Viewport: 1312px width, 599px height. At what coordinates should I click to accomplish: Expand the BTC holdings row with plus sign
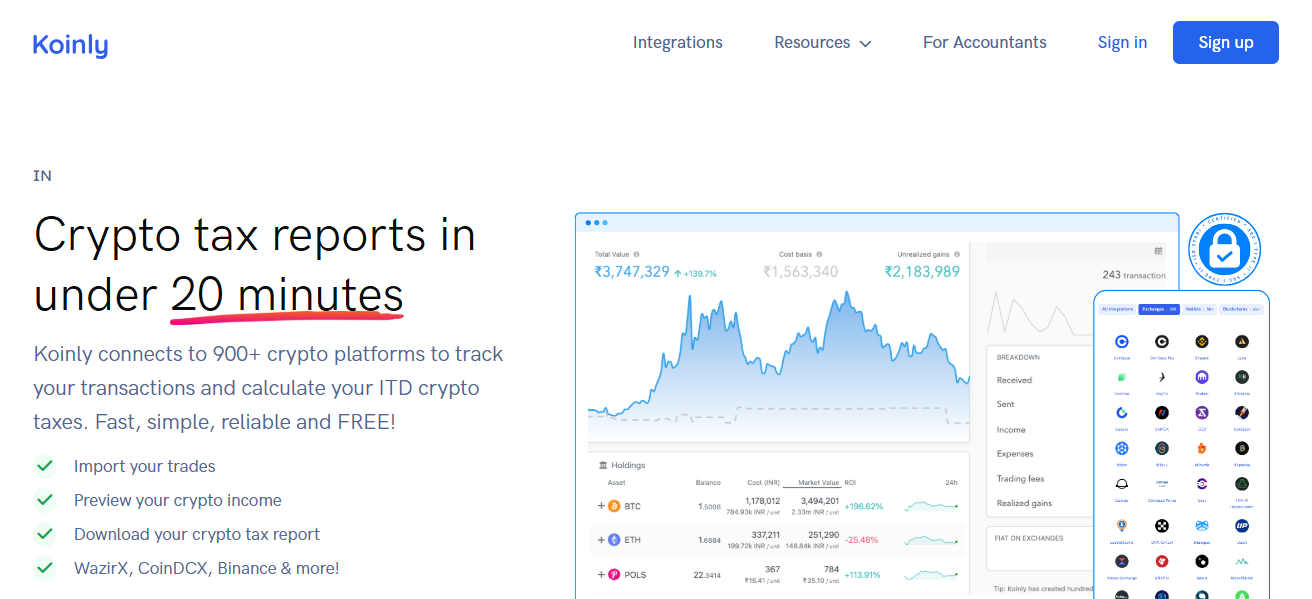[x=600, y=506]
